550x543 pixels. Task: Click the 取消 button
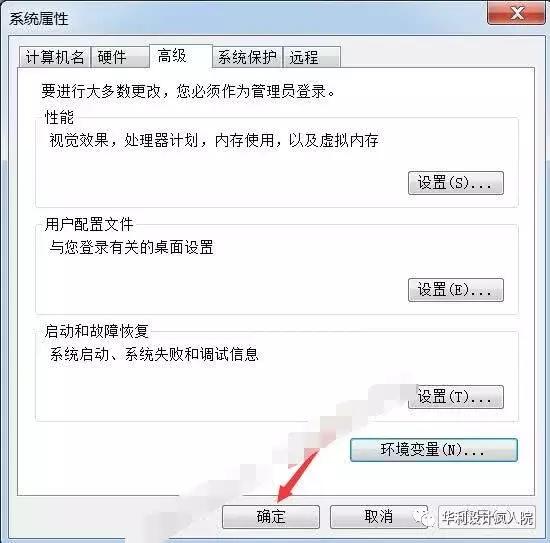coord(379,517)
